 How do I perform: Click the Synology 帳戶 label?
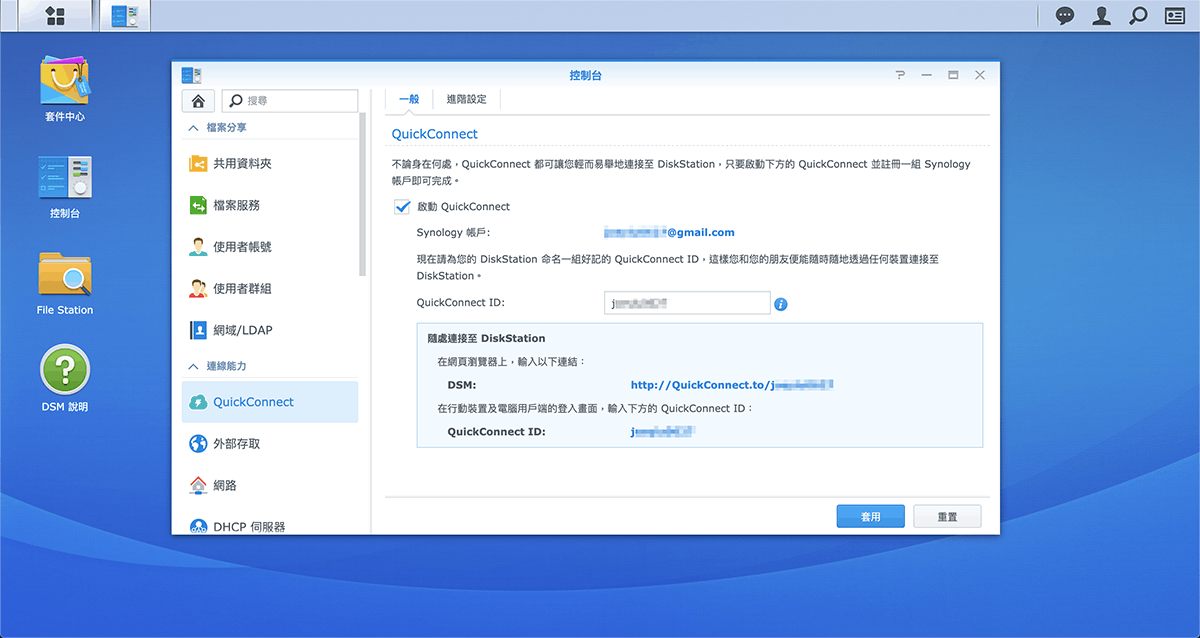(x=453, y=233)
